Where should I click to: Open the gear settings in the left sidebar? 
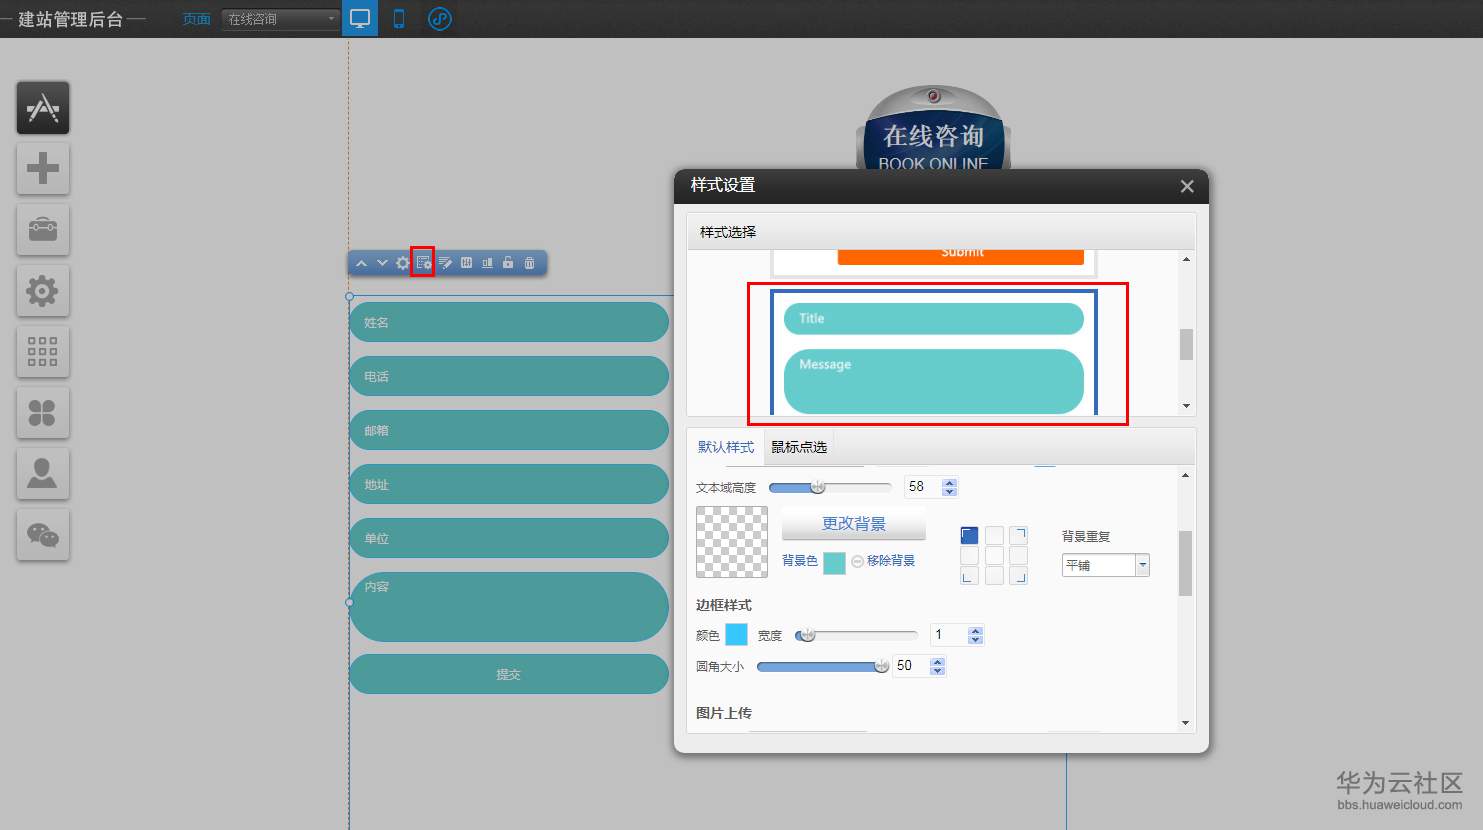[x=43, y=291]
